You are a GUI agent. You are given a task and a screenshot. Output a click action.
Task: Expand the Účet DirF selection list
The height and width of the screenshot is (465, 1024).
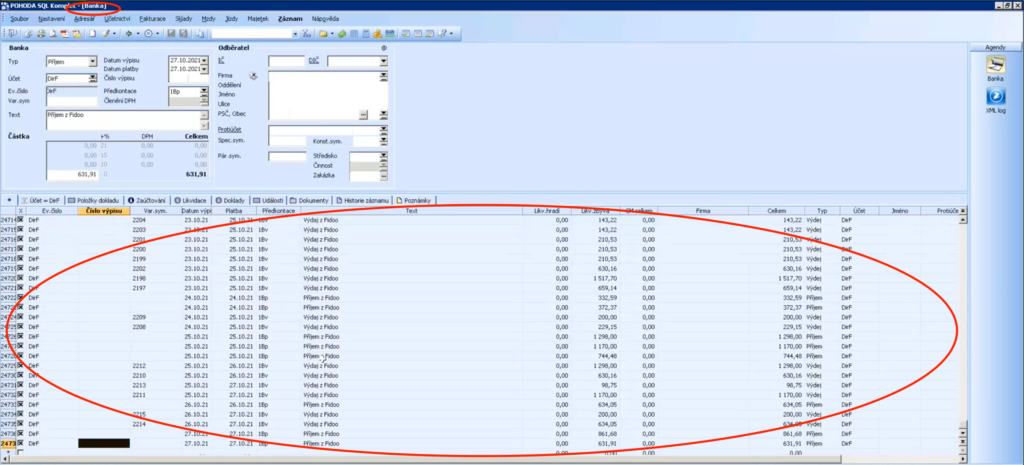(92, 78)
